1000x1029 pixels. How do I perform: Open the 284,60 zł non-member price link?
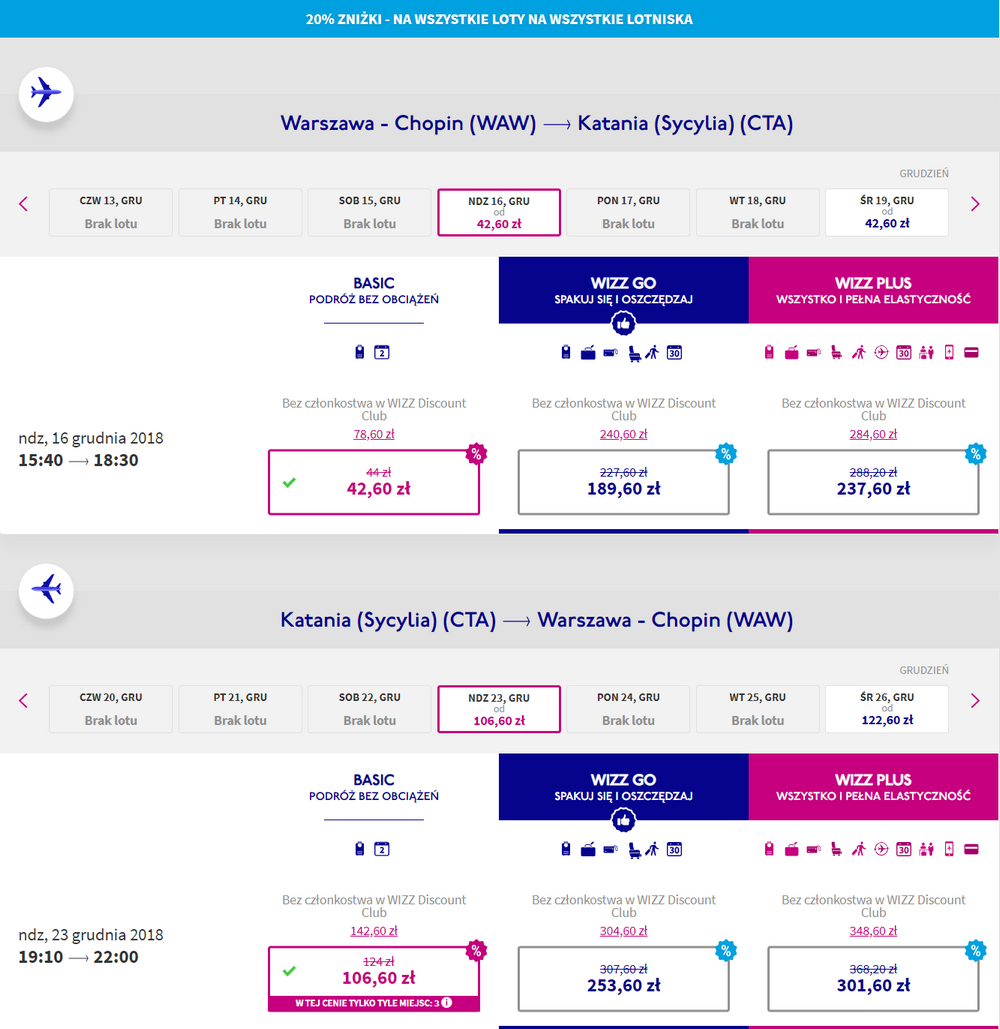[x=873, y=434]
